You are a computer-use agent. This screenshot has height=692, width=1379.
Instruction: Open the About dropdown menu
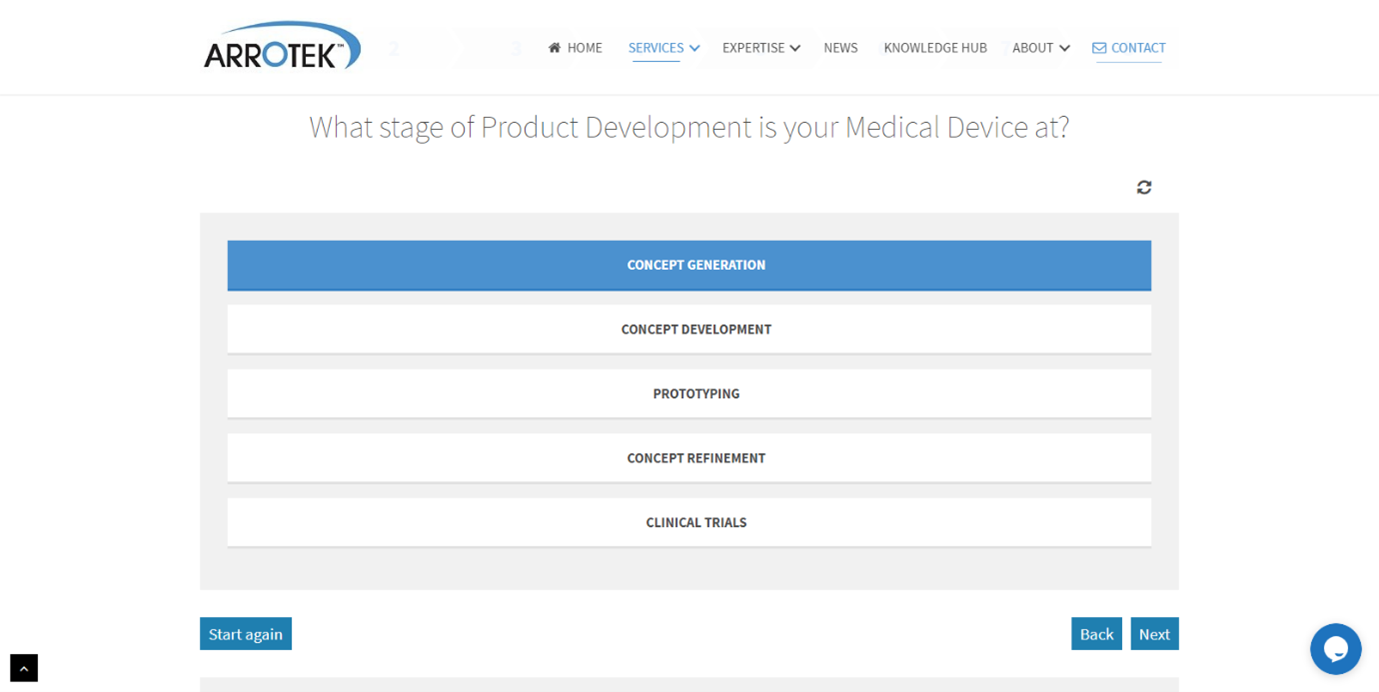(x=1040, y=48)
